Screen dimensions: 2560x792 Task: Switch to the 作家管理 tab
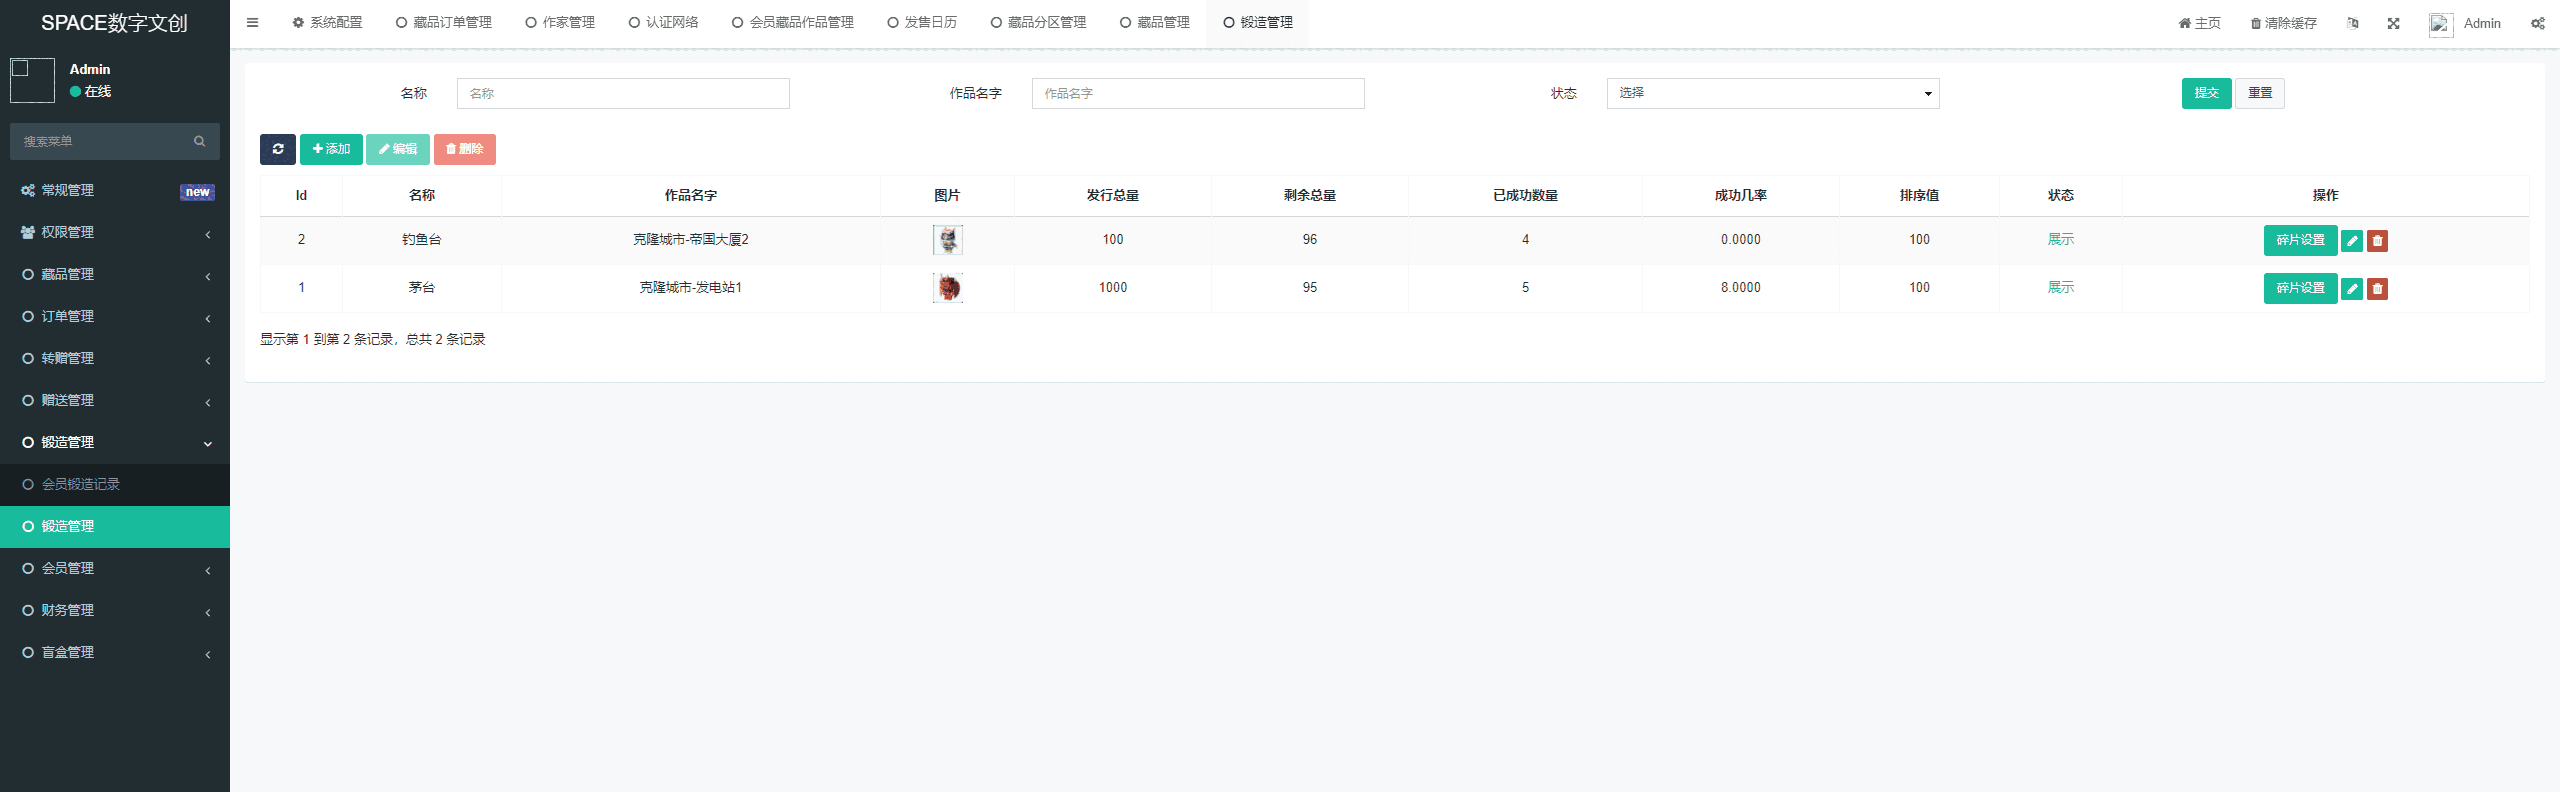pyautogui.click(x=559, y=22)
